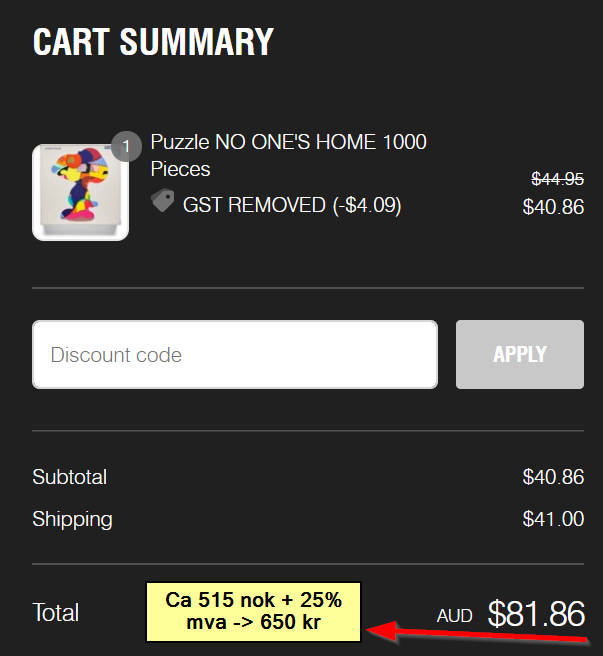Click the subtotal amount $40.86
Image resolution: width=603 pixels, height=656 pixels.
pyautogui.click(x=553, y=477)
